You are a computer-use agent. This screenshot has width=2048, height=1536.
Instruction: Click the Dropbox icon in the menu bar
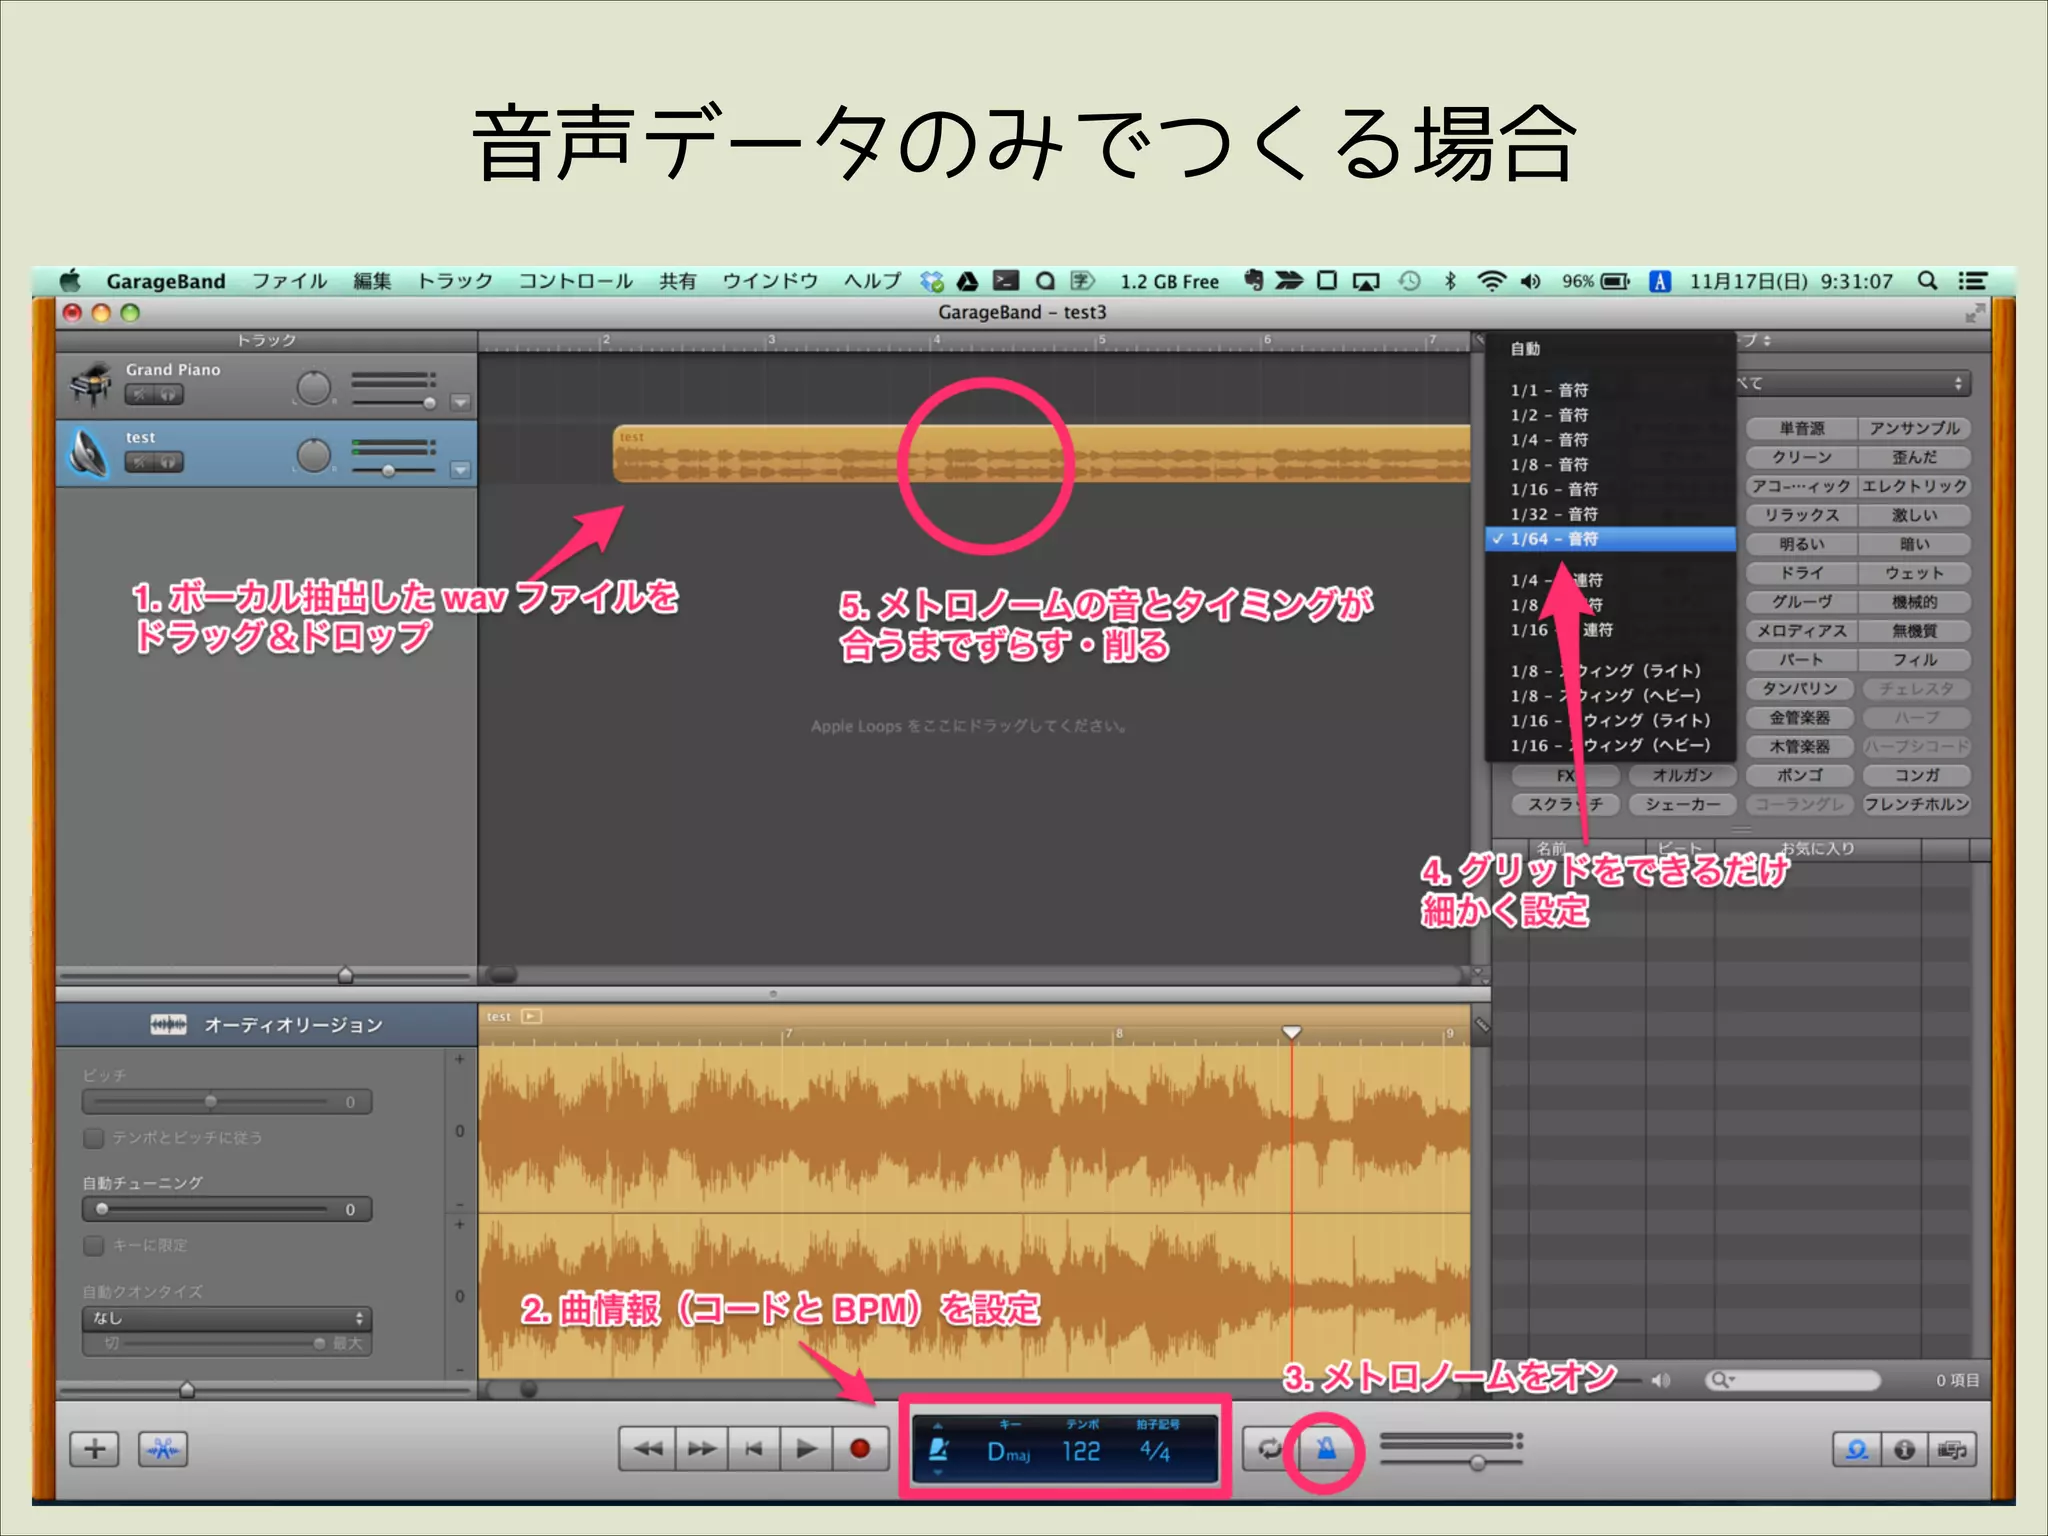[932, 281]
